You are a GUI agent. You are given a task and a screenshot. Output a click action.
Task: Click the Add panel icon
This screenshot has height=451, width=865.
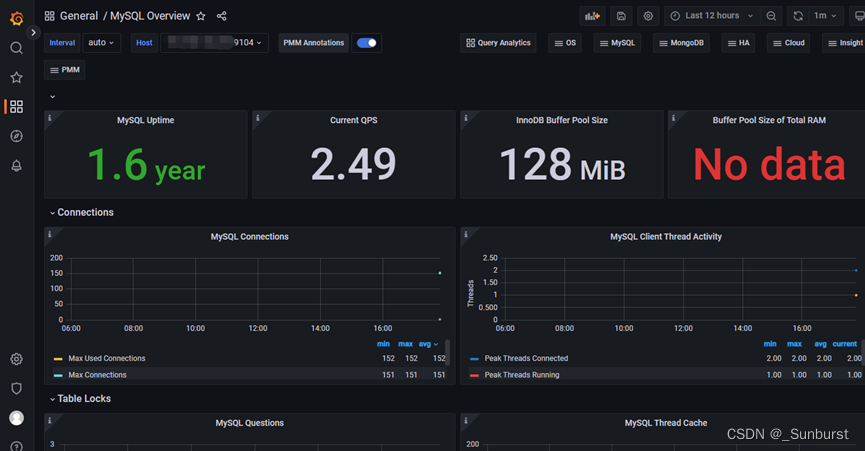coord(592,16)
